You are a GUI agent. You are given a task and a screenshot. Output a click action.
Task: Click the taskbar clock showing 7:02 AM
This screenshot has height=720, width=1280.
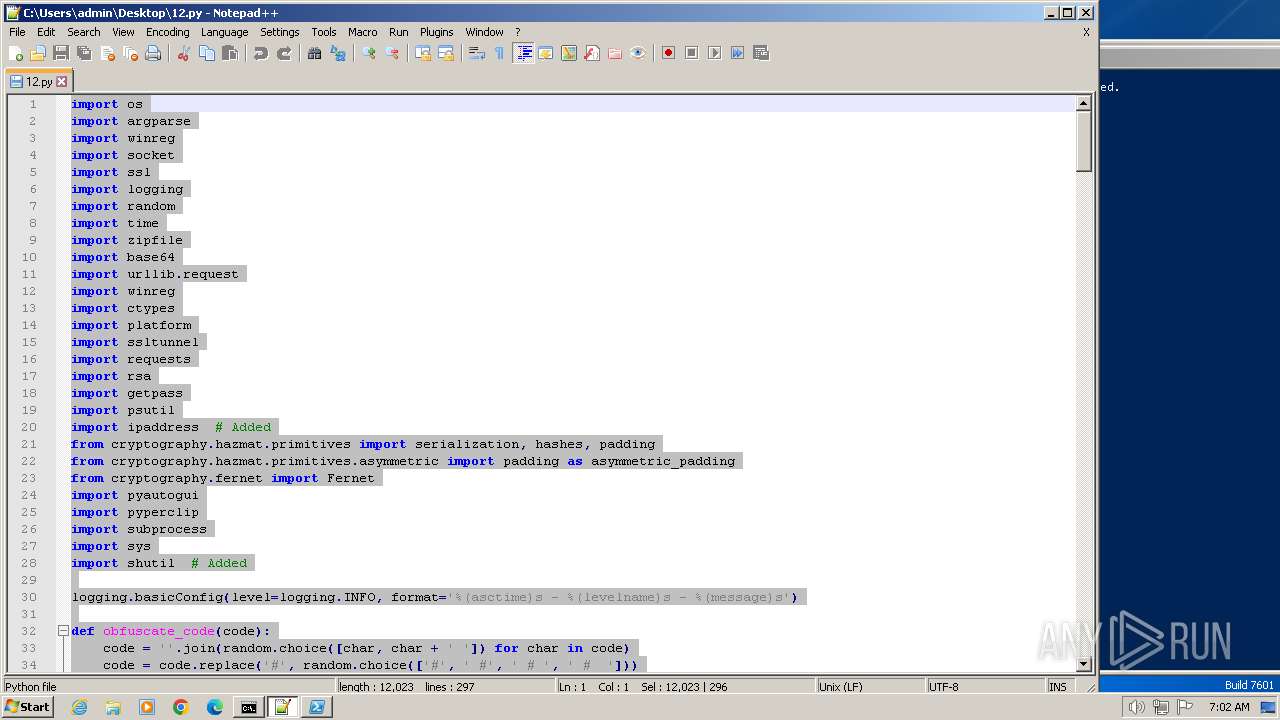pyautogui.click(x=1229, y=707)
